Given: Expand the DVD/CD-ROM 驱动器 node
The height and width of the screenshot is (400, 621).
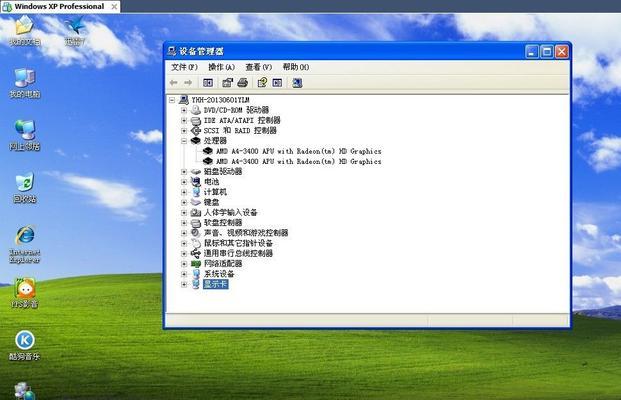Looking at the screenshot, I should [x=184, y=110].
